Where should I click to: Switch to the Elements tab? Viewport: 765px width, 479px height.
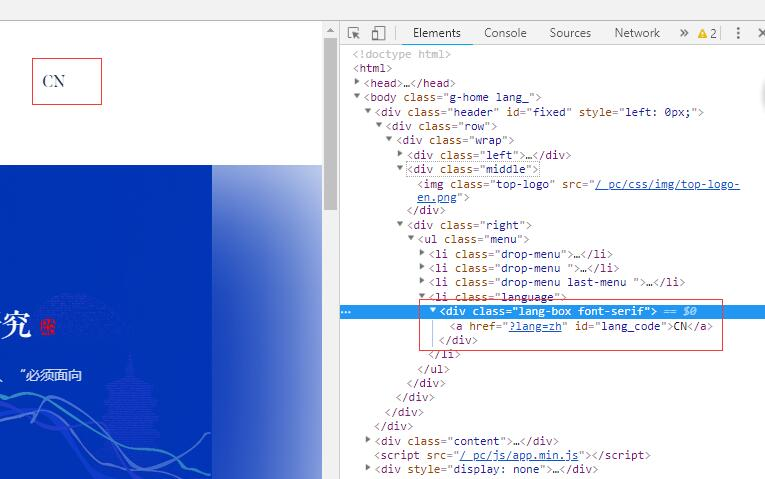[x=437, y=33]
